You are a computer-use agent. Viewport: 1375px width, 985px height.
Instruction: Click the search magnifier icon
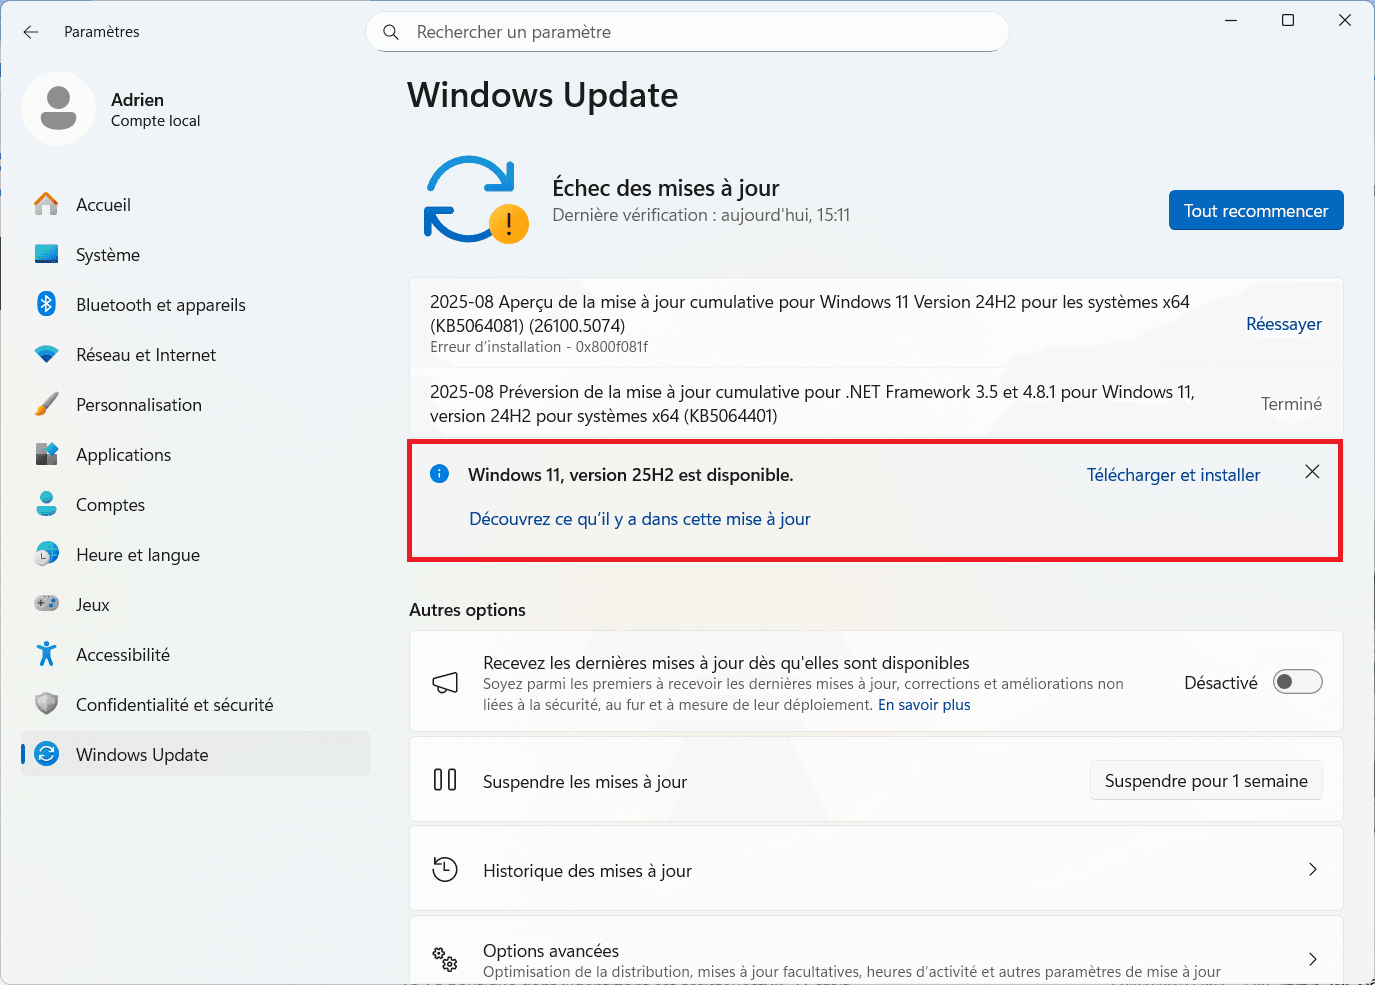tap(391, 32)
